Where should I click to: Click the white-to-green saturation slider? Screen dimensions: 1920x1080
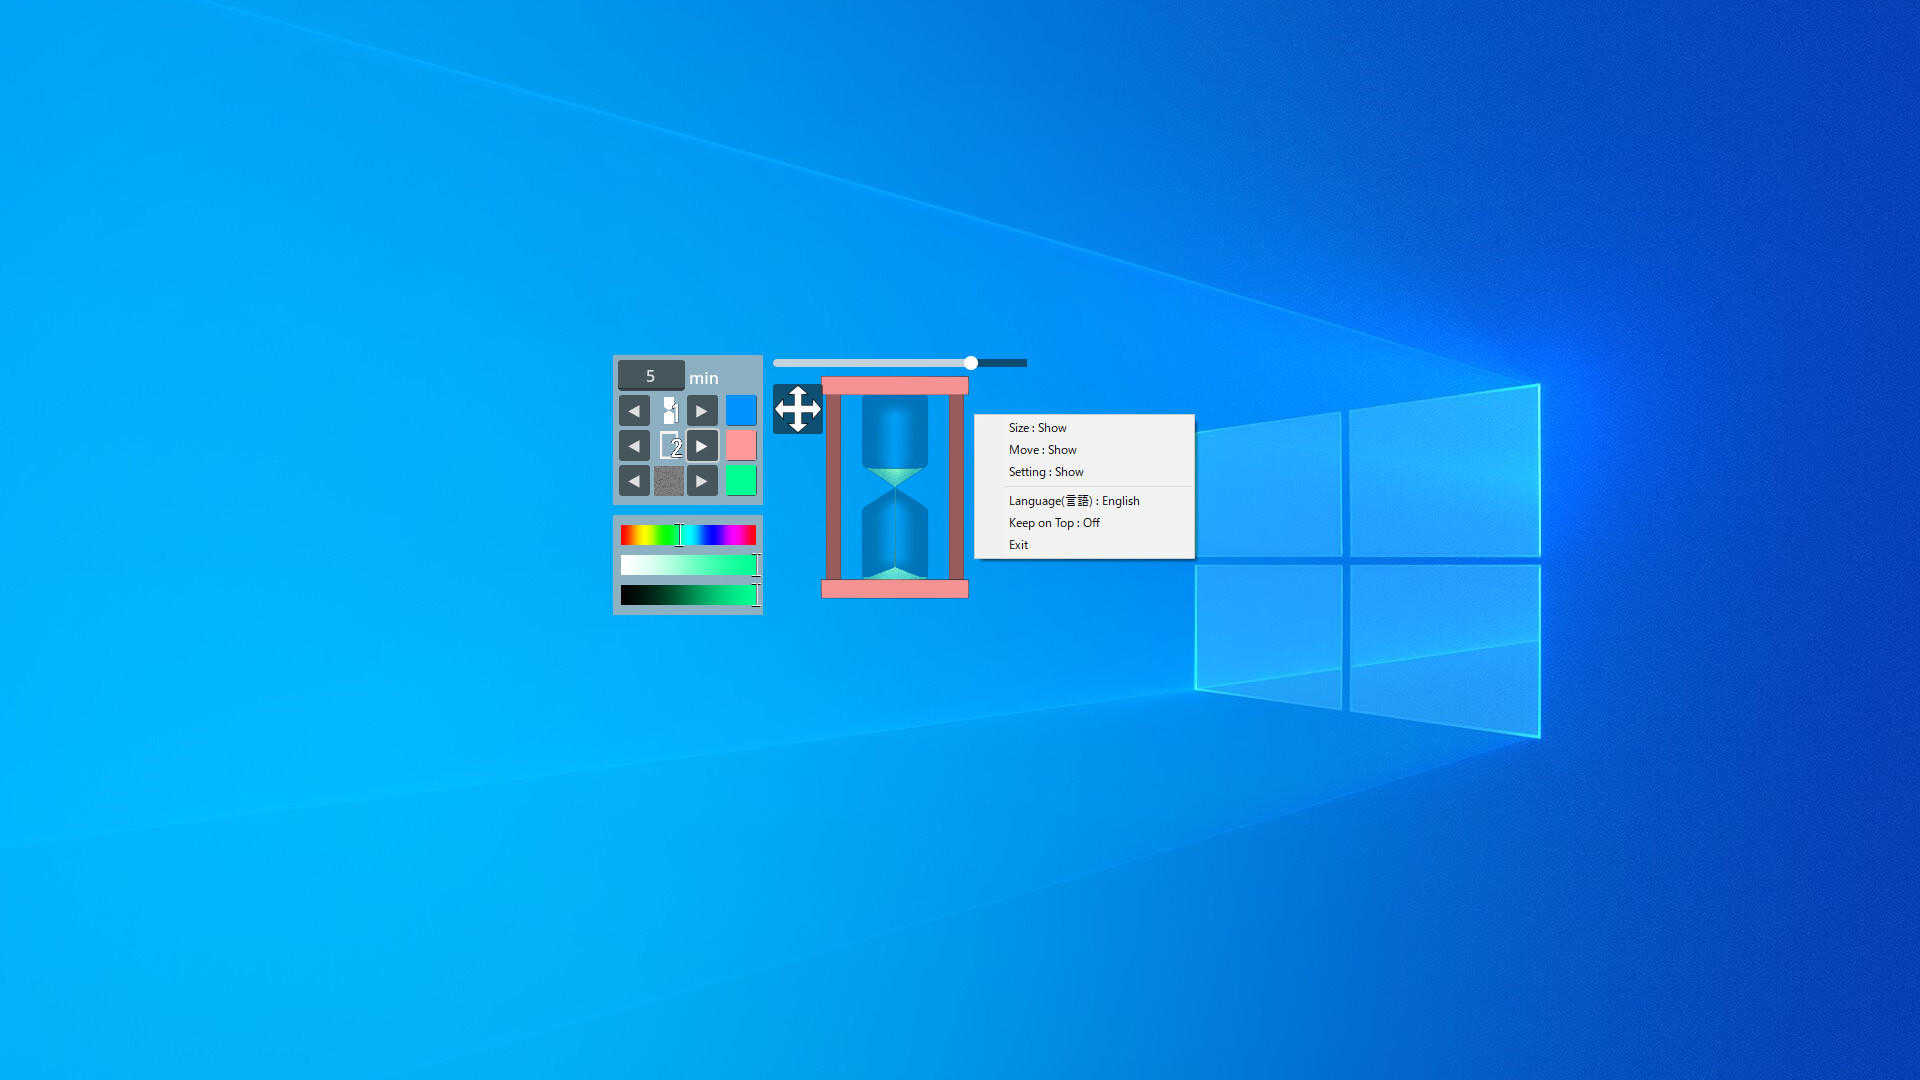pos(688,565)
